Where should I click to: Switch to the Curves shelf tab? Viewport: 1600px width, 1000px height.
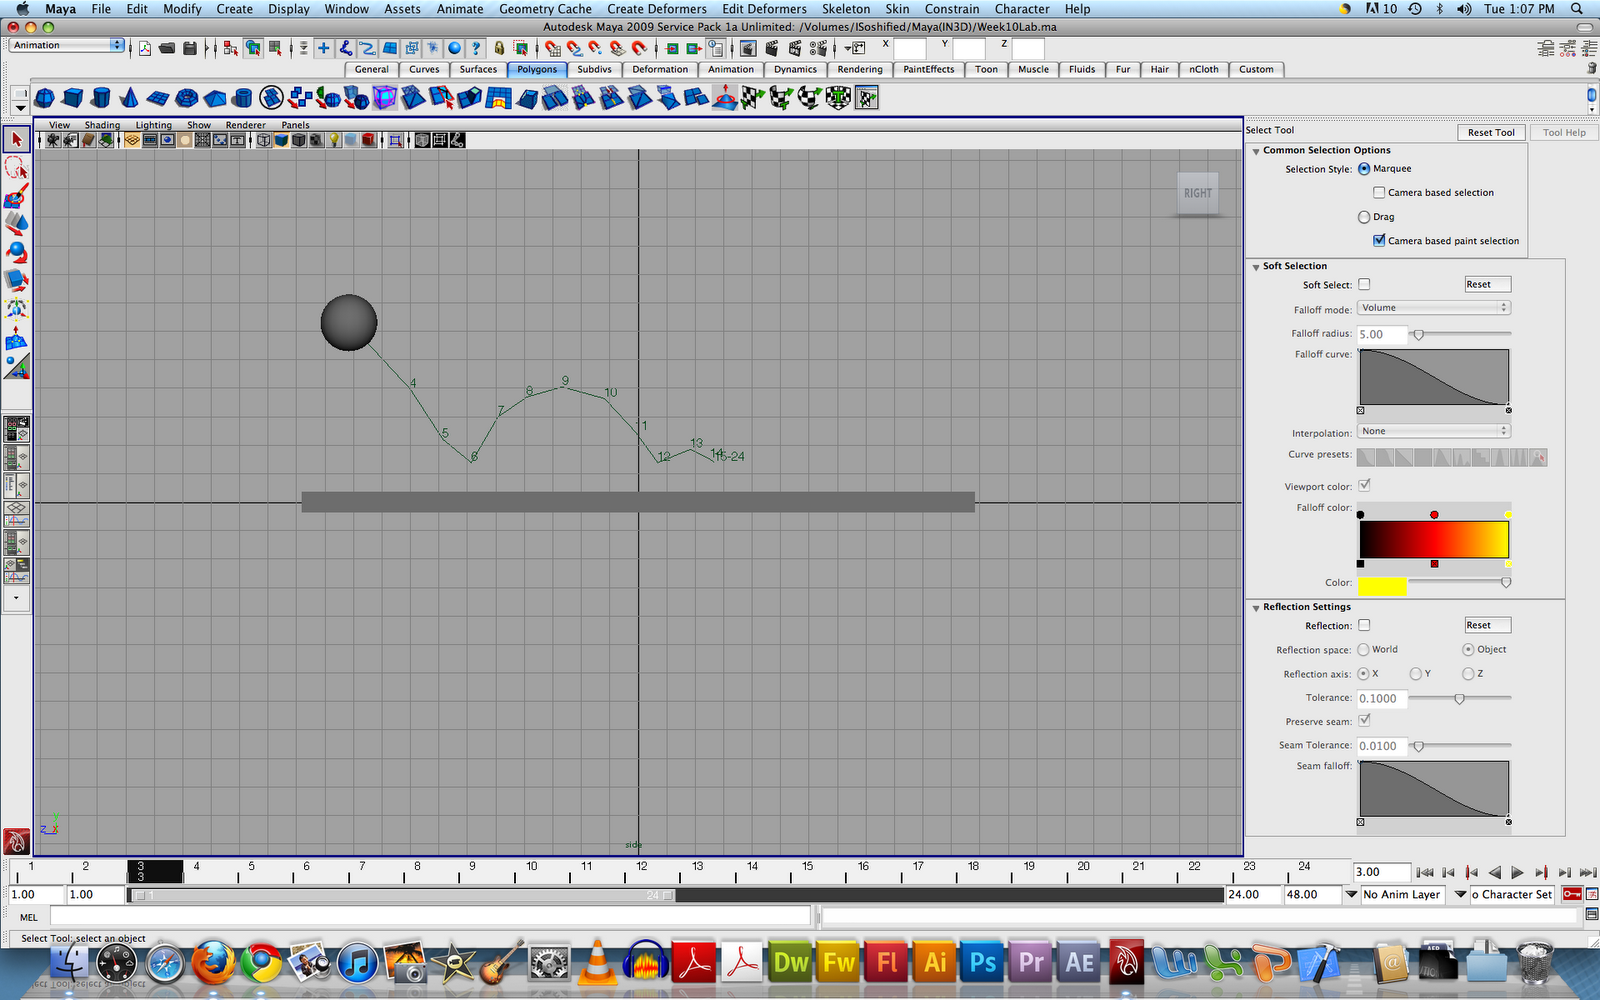tap(424, 69)
